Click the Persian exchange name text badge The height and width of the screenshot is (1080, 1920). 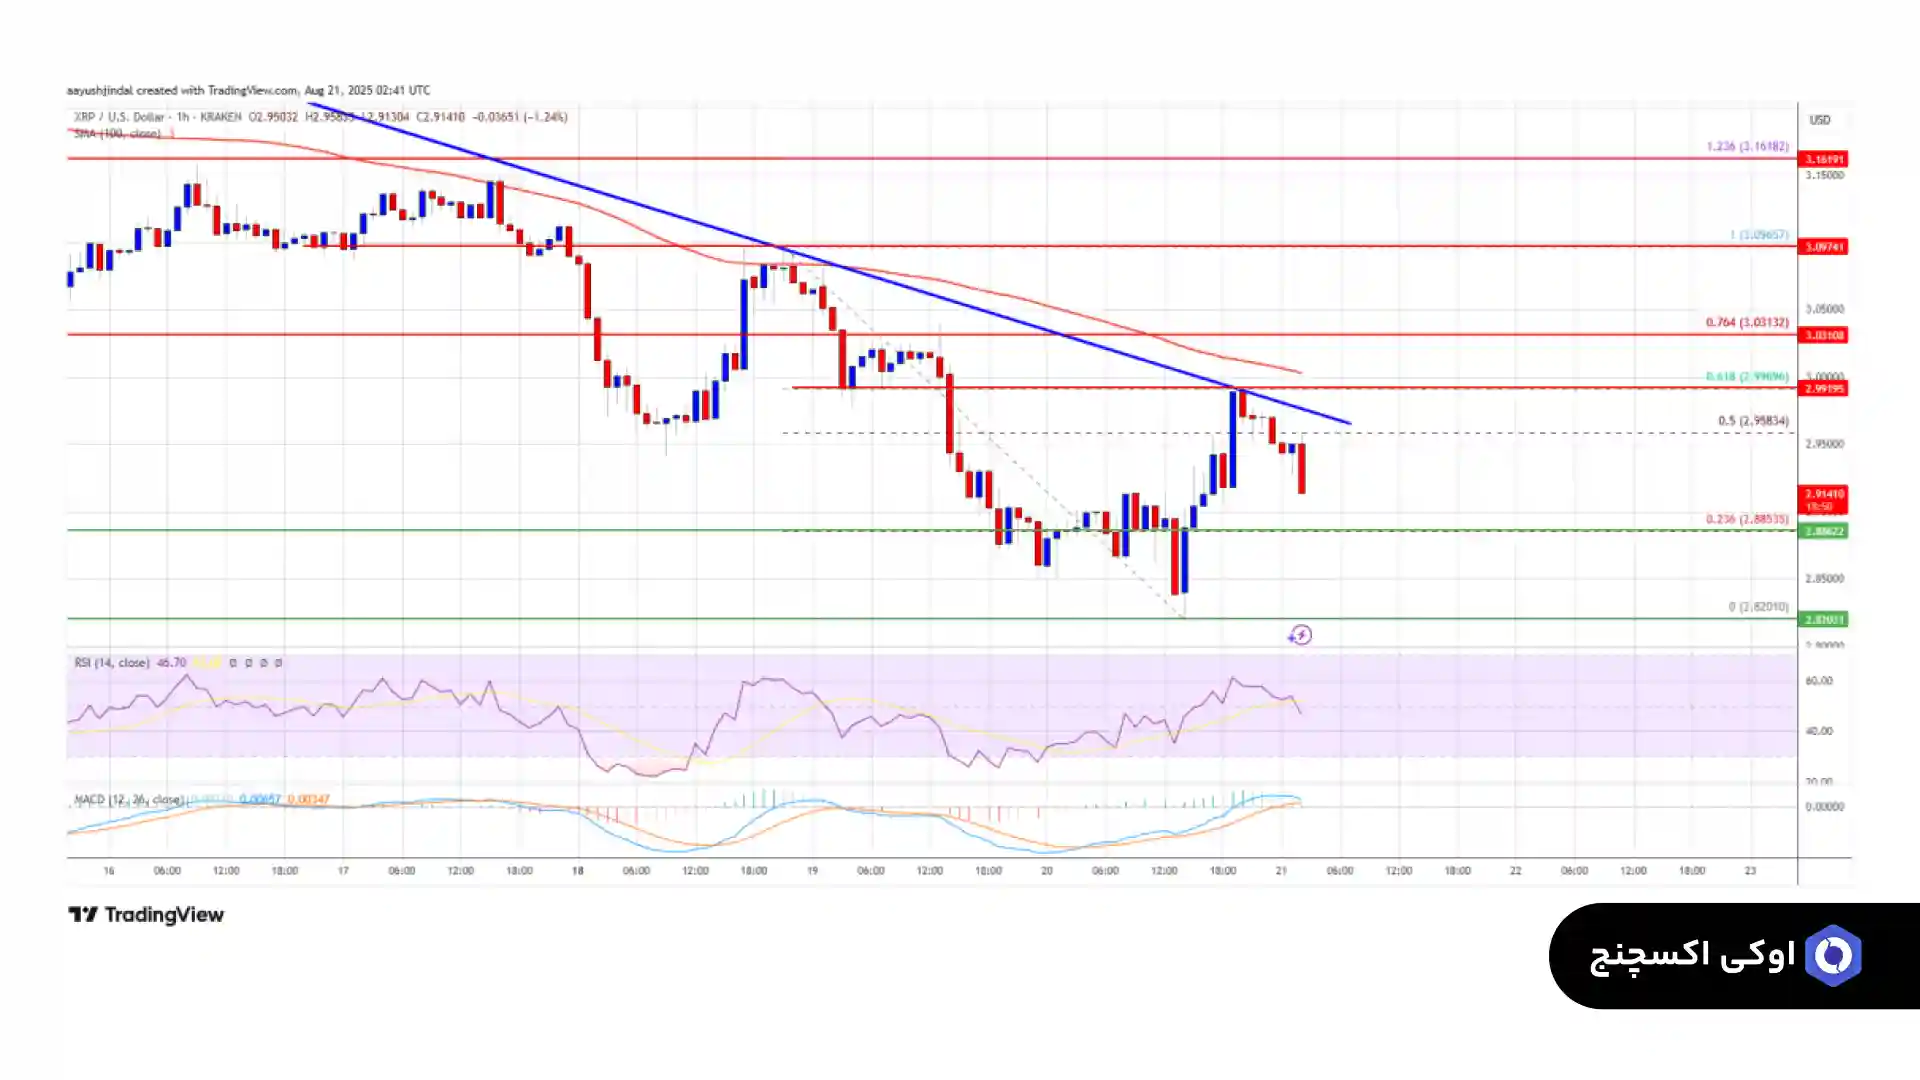(1692, 956)
